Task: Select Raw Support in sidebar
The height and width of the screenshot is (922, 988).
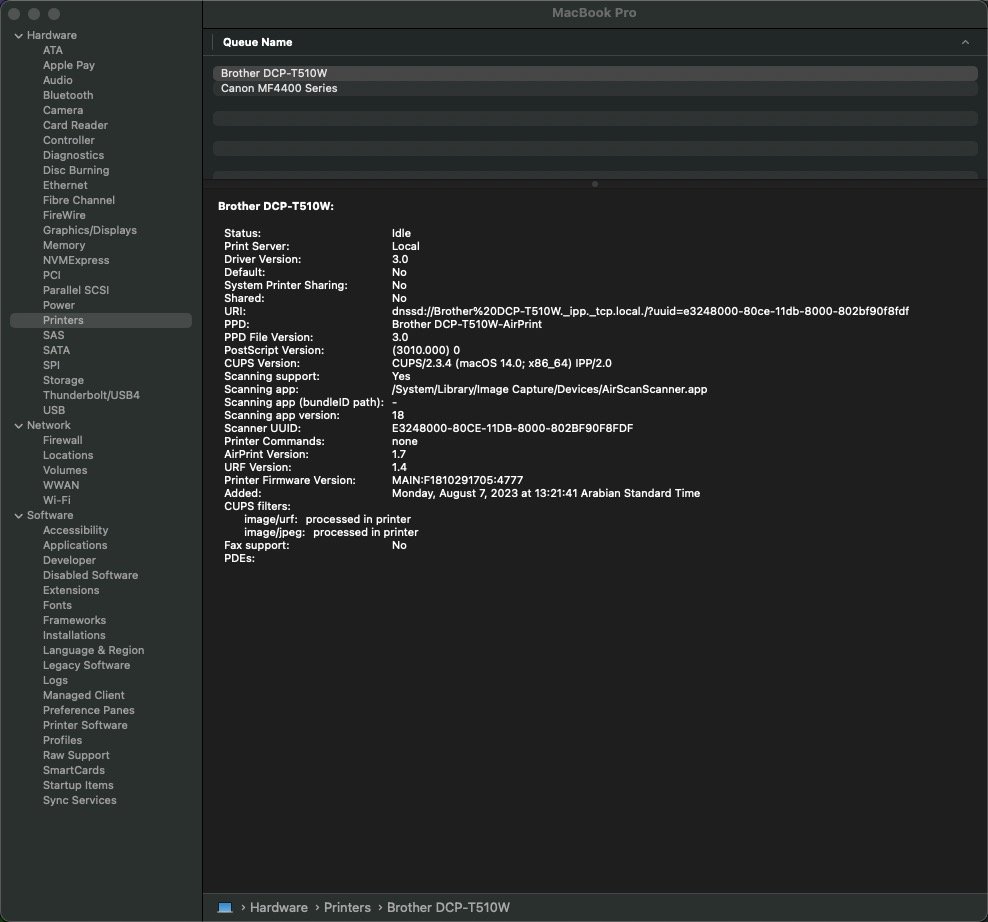Action: pyautogui.click(x=76, y=756)
